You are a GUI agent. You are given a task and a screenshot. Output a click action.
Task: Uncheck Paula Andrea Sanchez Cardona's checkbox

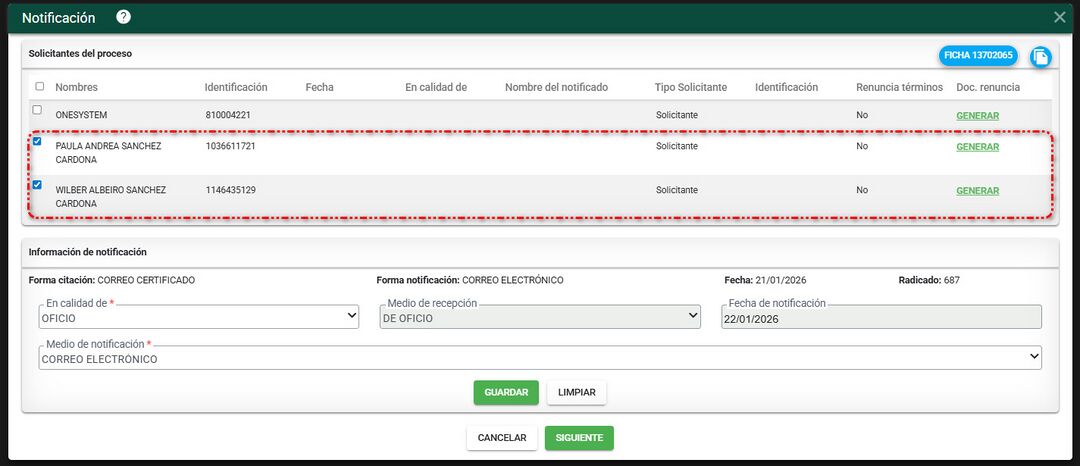pyautogui.click(x=38, y=141)
